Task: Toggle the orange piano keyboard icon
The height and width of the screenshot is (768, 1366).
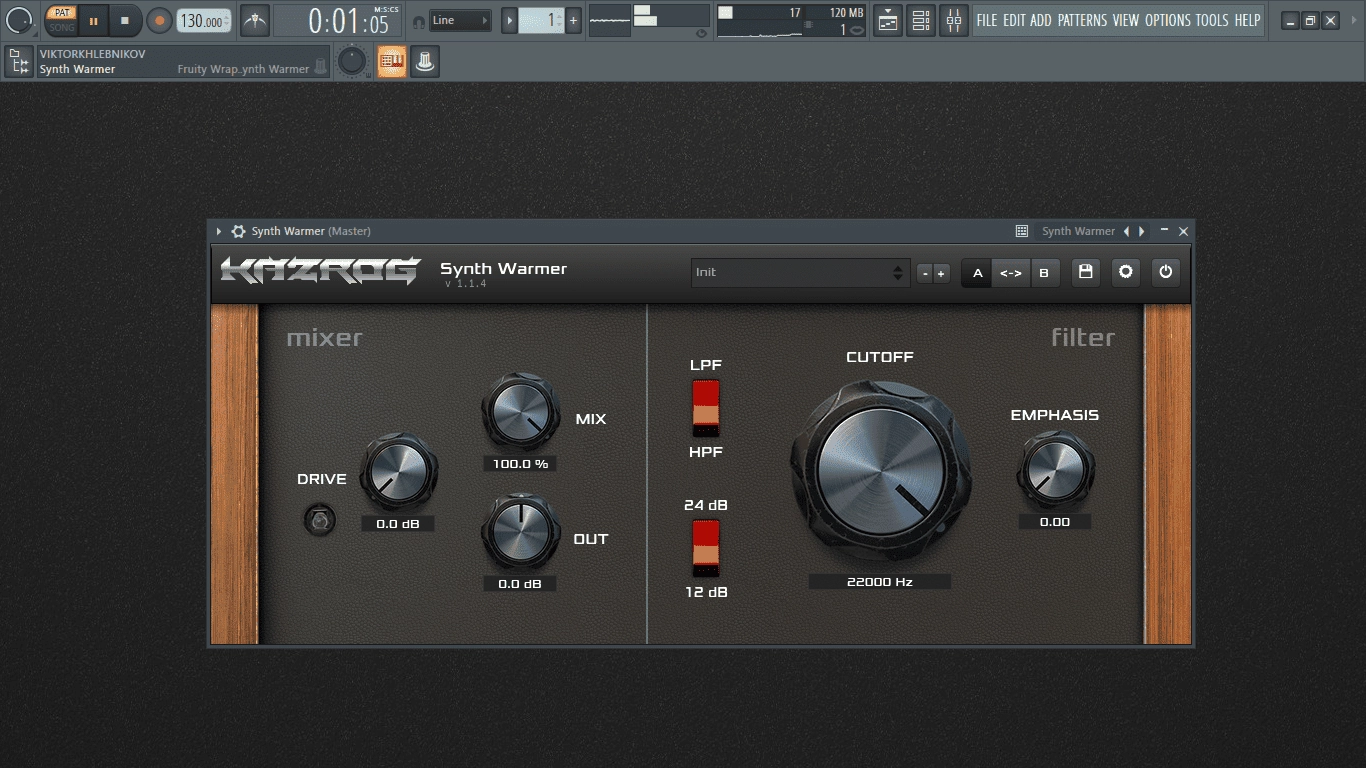Action: click(392, 62)
